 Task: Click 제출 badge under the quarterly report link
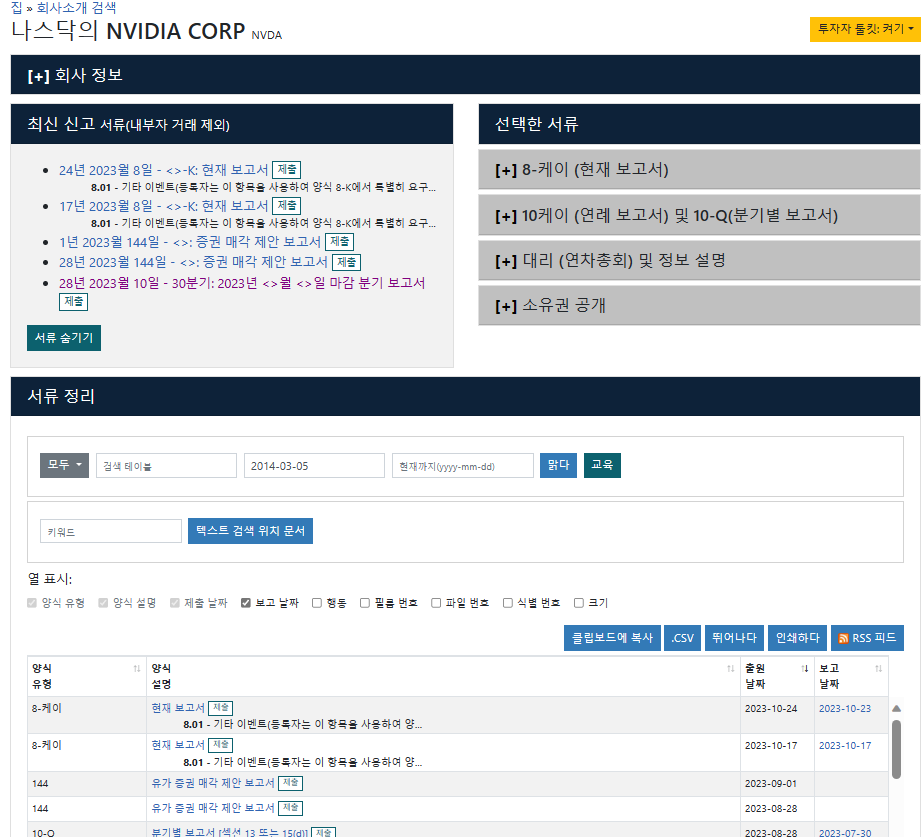click(74, 301)
